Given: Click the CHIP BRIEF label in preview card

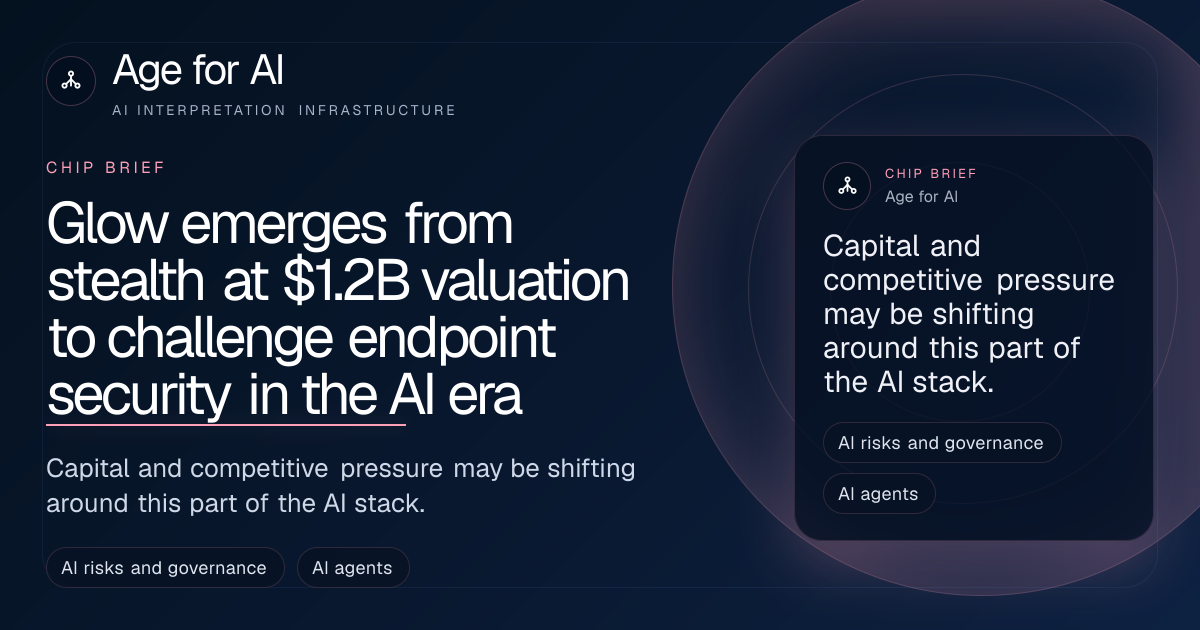Looking at the screenshot, I should click(x=931, y=174).
